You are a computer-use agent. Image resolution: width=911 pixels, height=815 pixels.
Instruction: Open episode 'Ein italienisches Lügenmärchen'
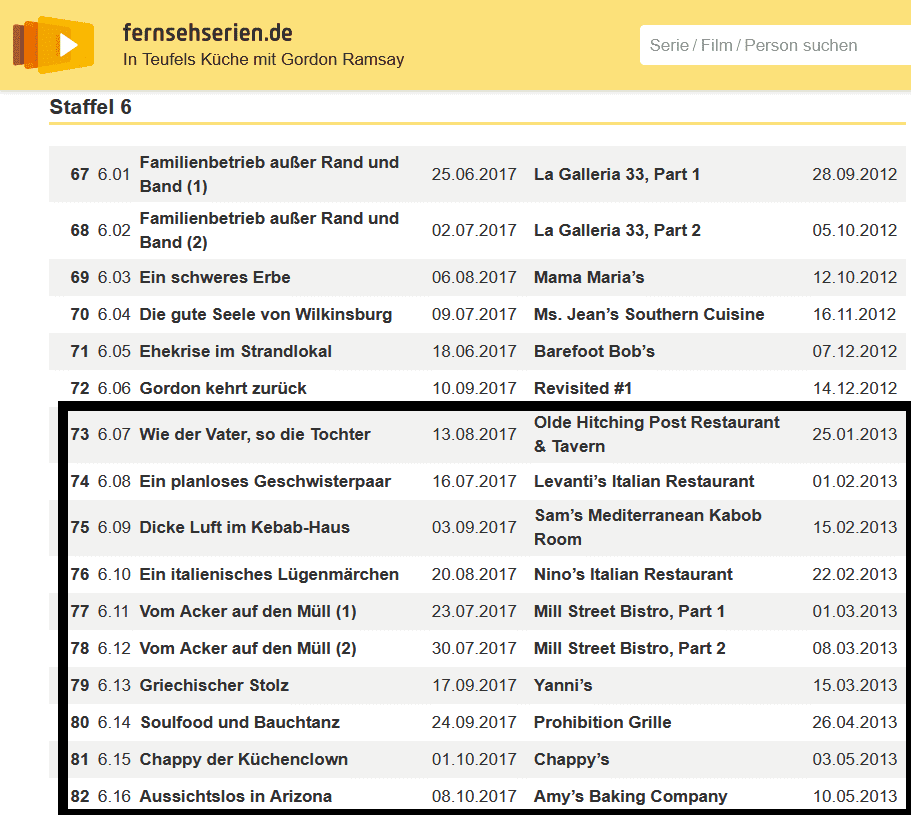click(x=269, y=574)
